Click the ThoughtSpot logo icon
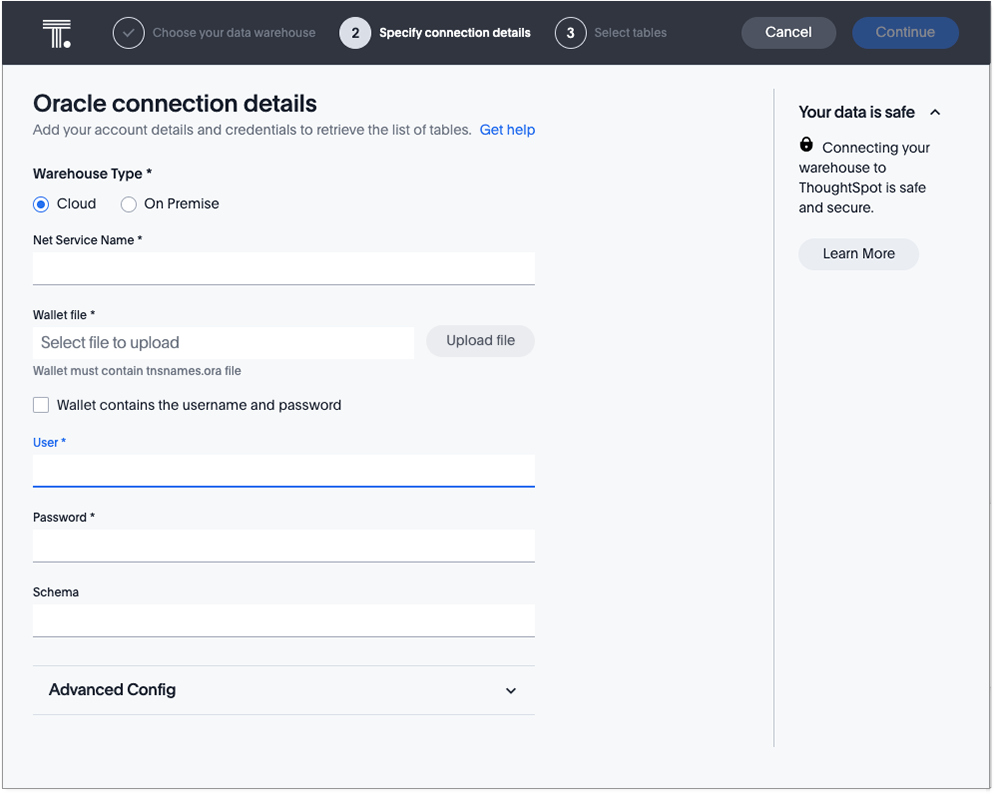 tap(57, 33)
